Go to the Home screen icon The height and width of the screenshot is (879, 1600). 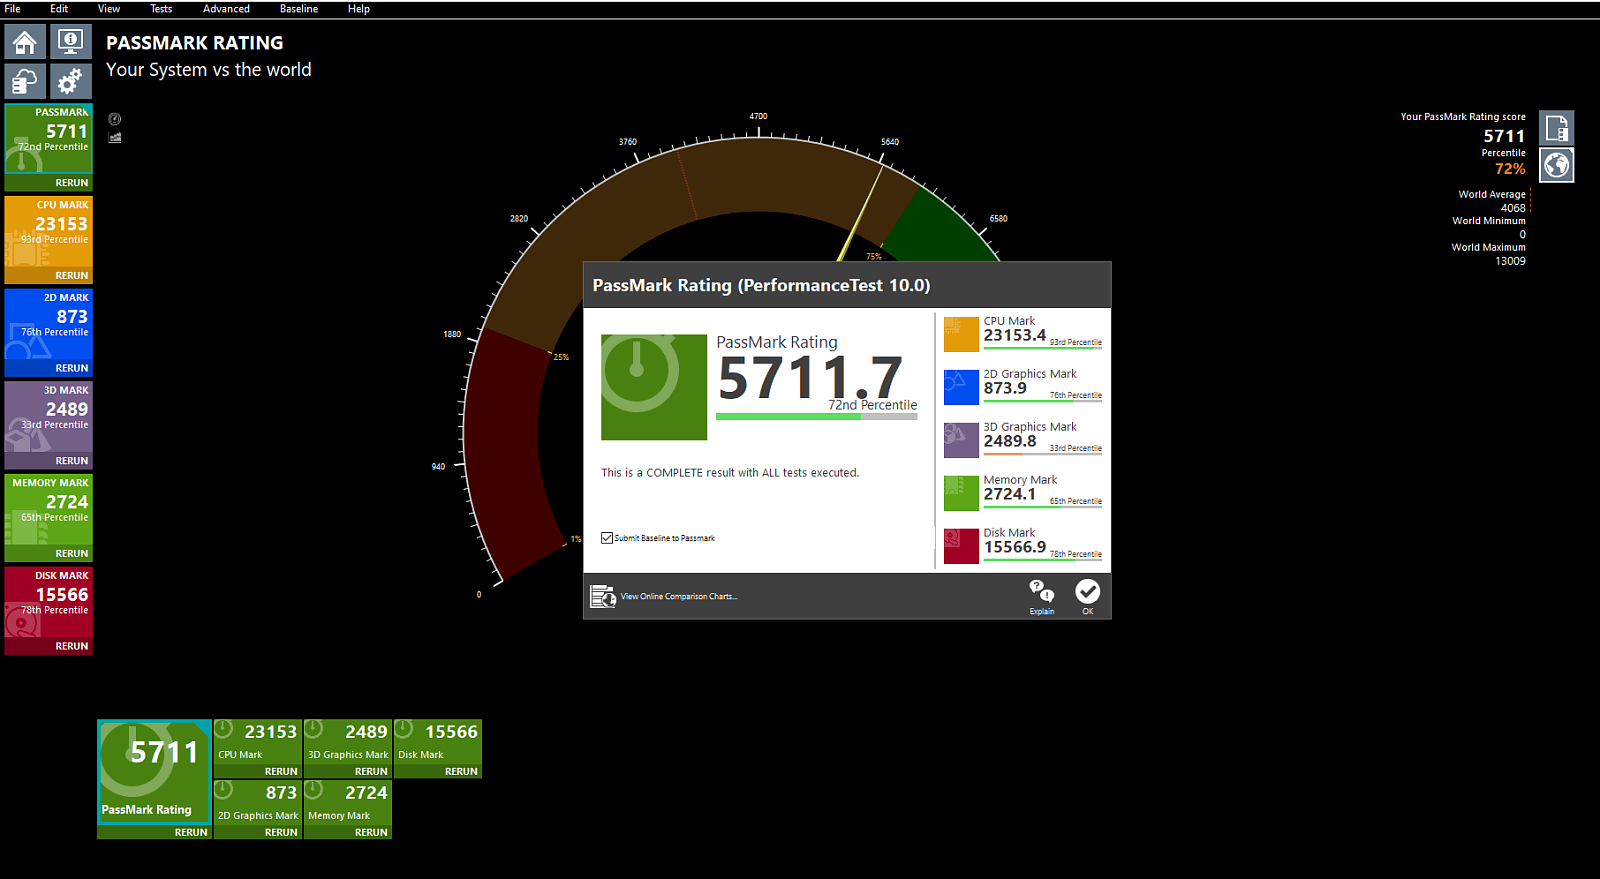point(25,42)
